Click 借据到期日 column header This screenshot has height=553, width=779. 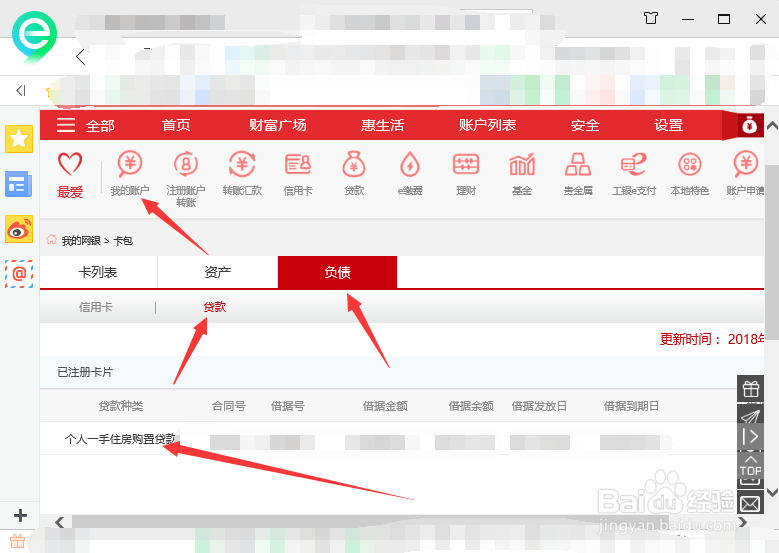click(631, 406)
